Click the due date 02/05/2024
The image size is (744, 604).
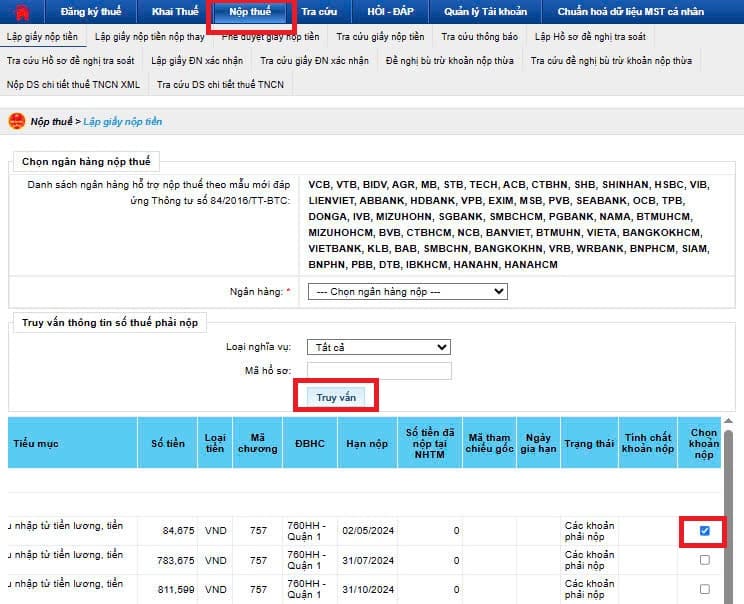[368, 530]
